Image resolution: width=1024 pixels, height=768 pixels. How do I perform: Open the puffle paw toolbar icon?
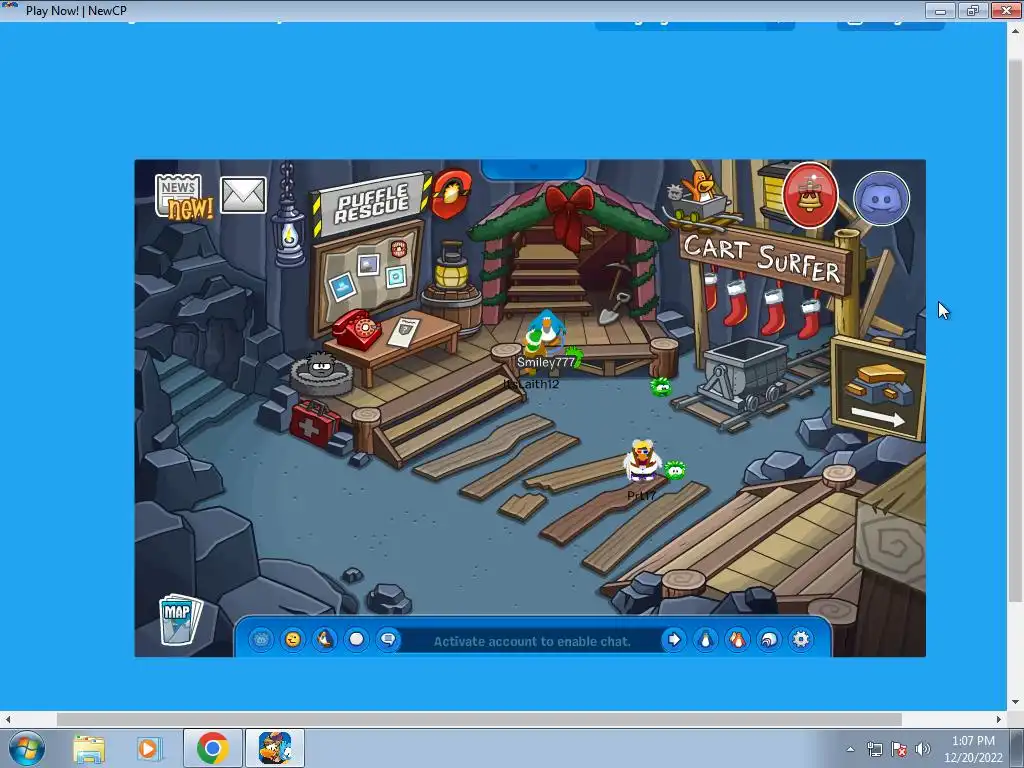point(261,639)
